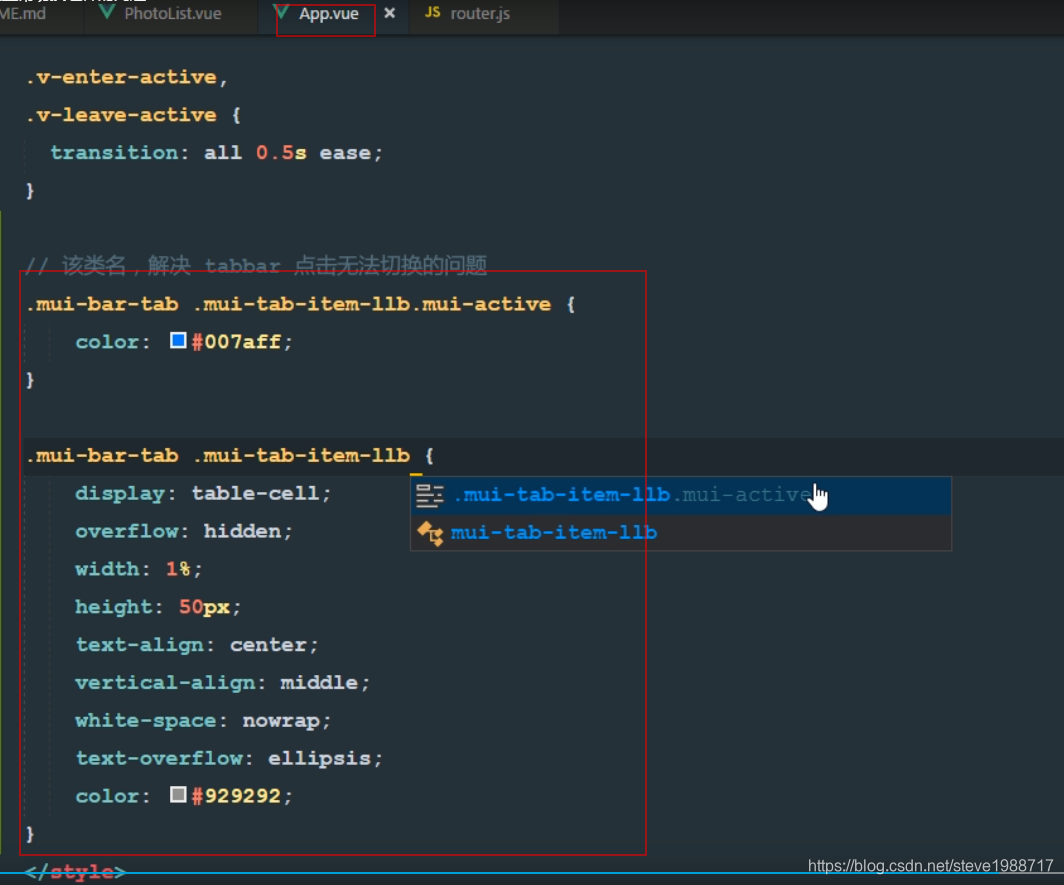
Task: Click the '</style>' closing tag
Action: [75, 872]
